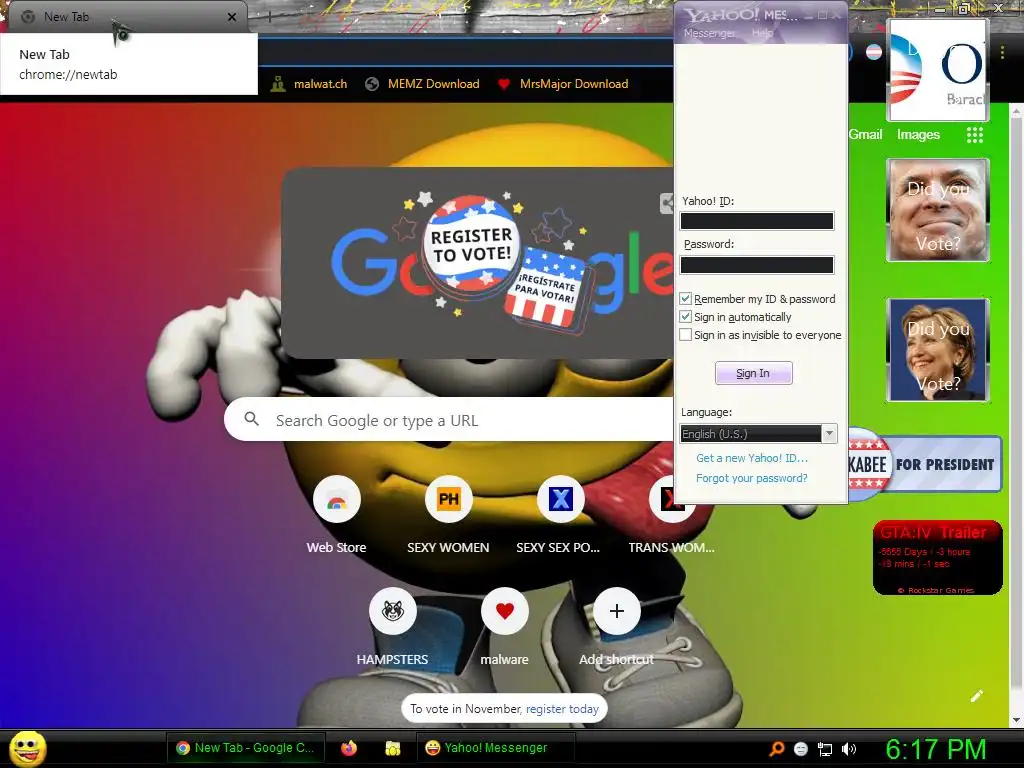Click the Huckabee 'FOR PRESIDENT' banner gadget
The width and height of the screenshot is (1024, 768).
click(x=925, y=464)
